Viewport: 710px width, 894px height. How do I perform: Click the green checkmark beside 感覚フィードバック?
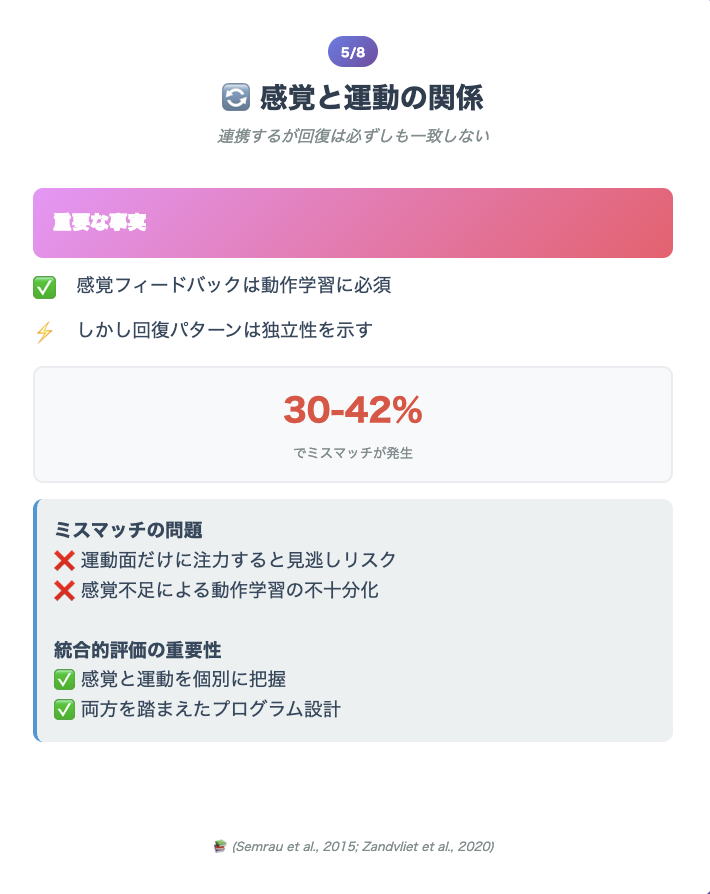[44, 287]
